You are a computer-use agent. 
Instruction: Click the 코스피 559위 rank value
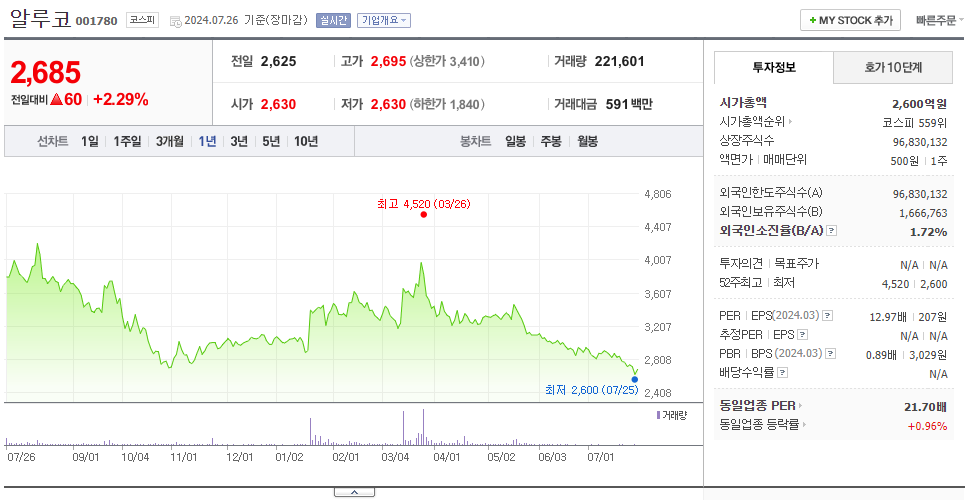915,122
